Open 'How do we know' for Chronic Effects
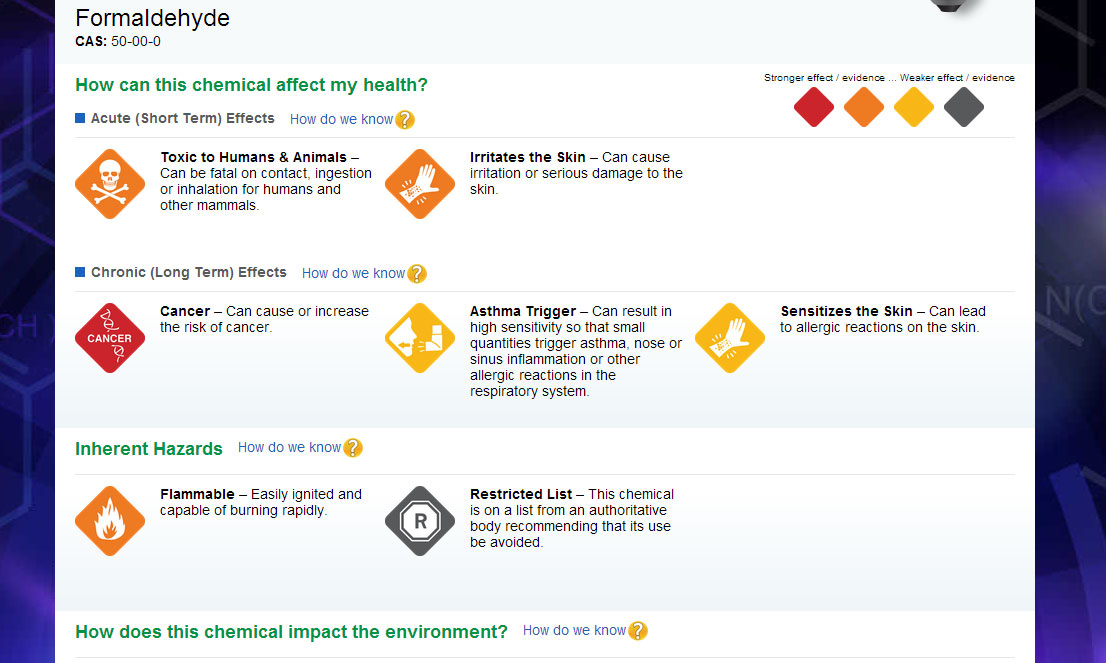1106x663 pixels. (x=353, y=273)
